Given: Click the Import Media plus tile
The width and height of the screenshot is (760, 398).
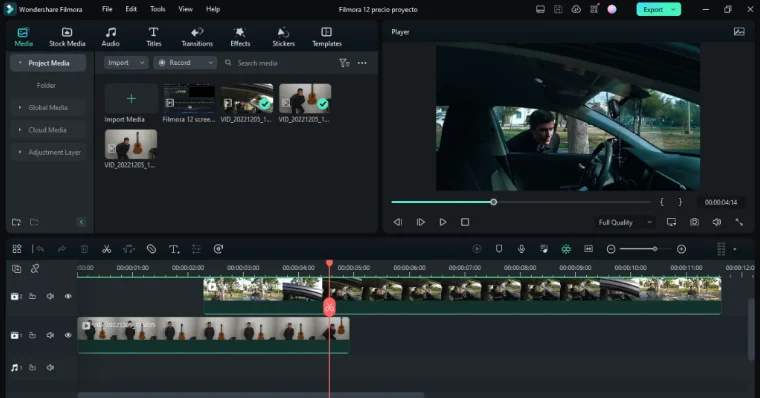Looking at the screenshot, I should click(x=131, y=99).
